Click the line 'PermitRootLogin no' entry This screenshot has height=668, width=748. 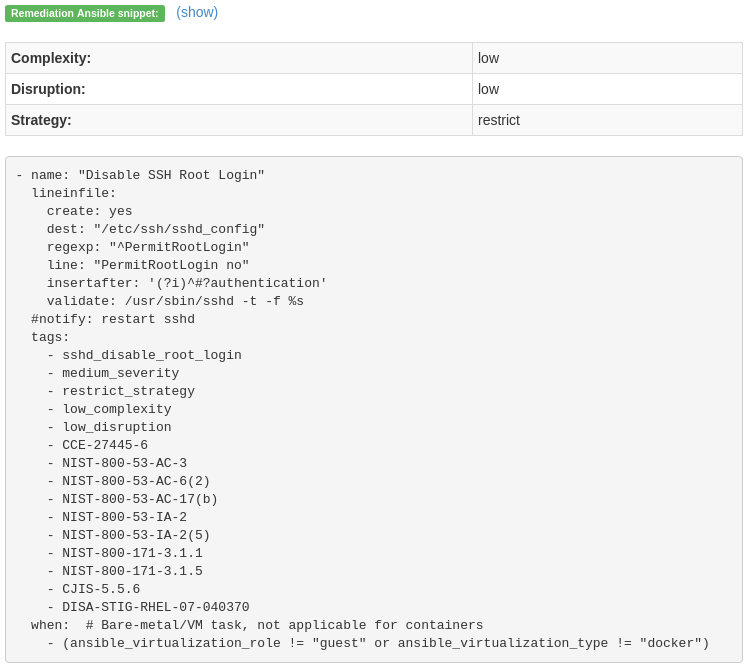(148, 265)
